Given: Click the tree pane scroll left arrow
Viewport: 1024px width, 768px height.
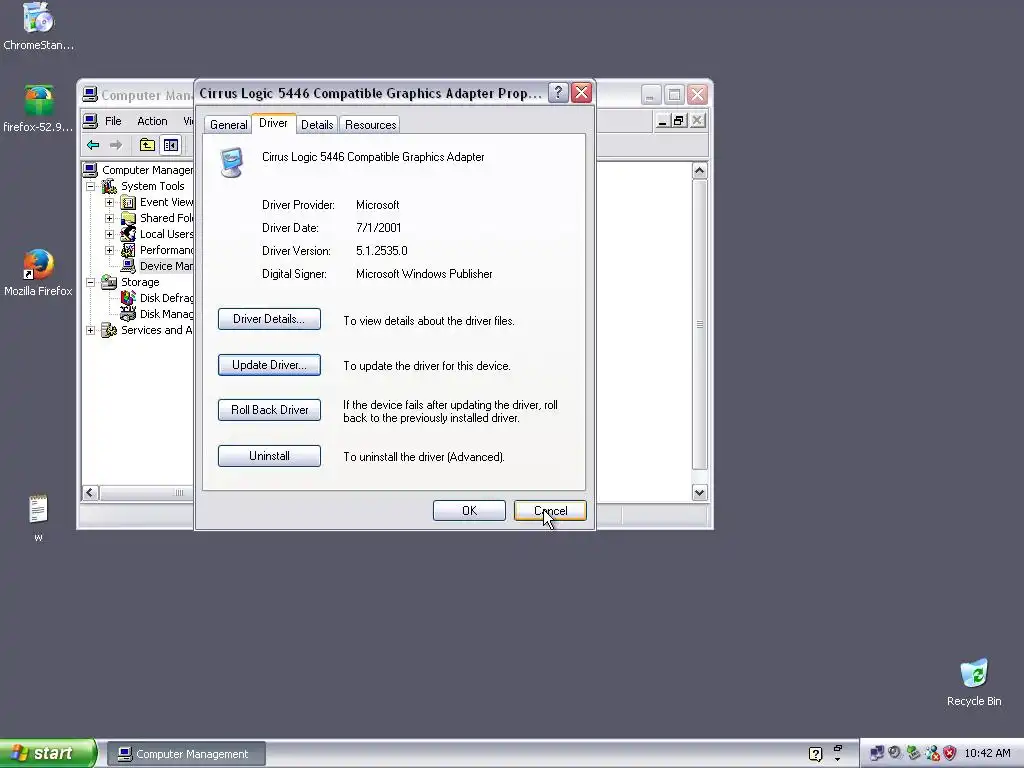Looking at the screenshot, I should tap(91, 492).
